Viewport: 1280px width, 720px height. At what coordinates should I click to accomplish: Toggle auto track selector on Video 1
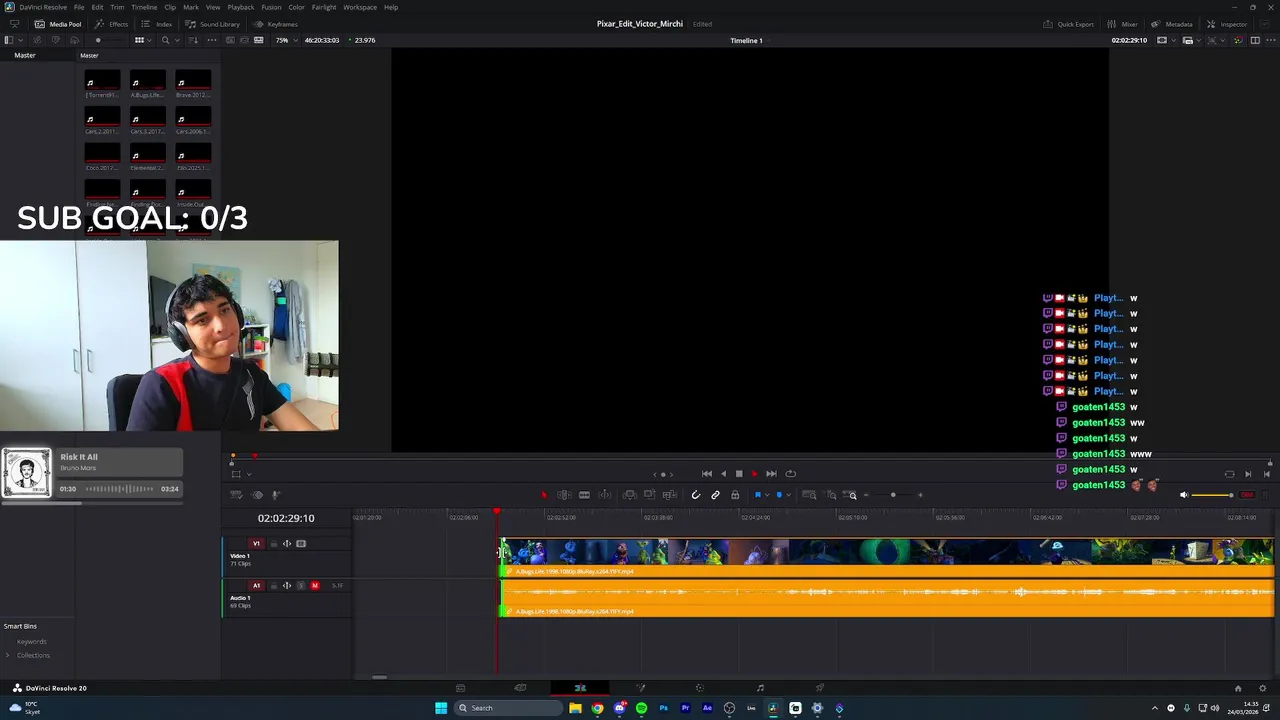click(287, 544)
